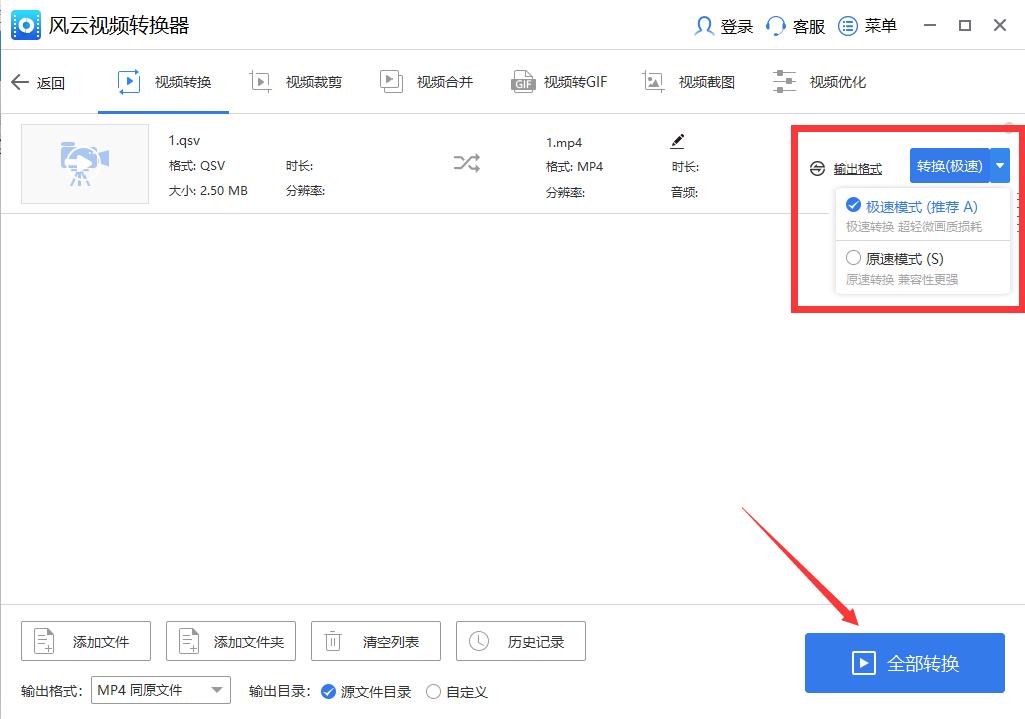Click the conversion arrows icon between the files
This screenshot has width=1025, height=719.
466,162
